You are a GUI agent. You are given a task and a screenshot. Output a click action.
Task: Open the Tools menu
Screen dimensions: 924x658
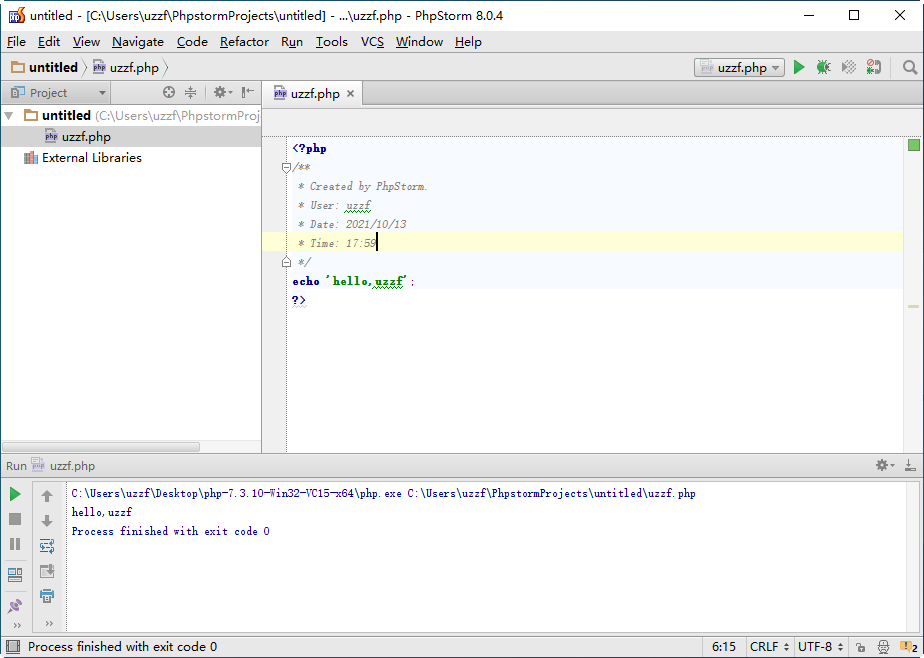click(x=332, y=42)
